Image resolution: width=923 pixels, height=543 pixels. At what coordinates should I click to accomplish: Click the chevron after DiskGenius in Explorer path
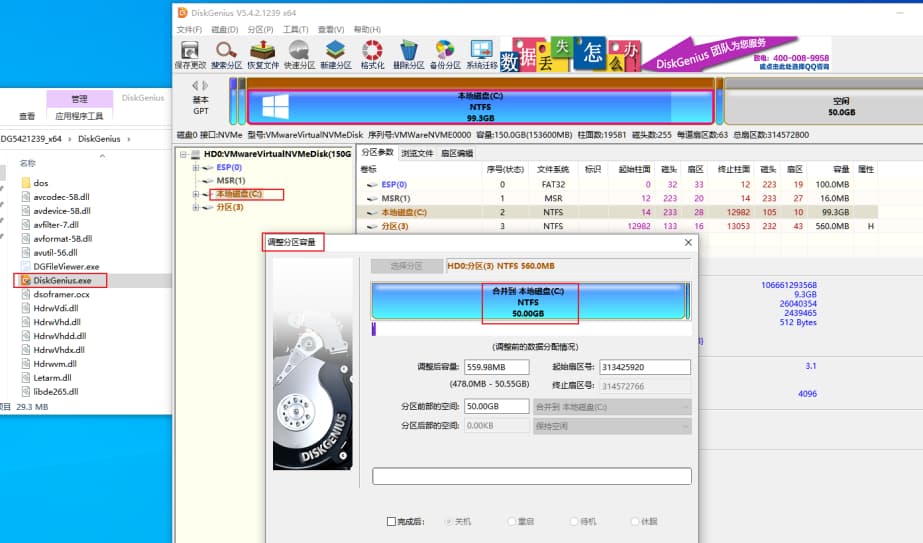[129, 139]
